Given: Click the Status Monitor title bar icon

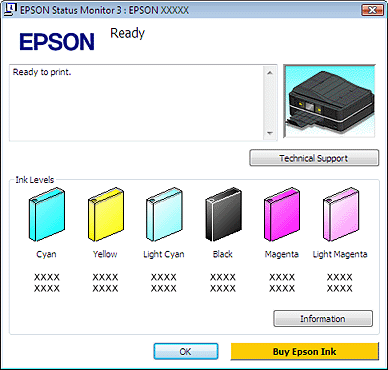Looking at the screenshot, I should pyautogui.click(x=11, y=10).
